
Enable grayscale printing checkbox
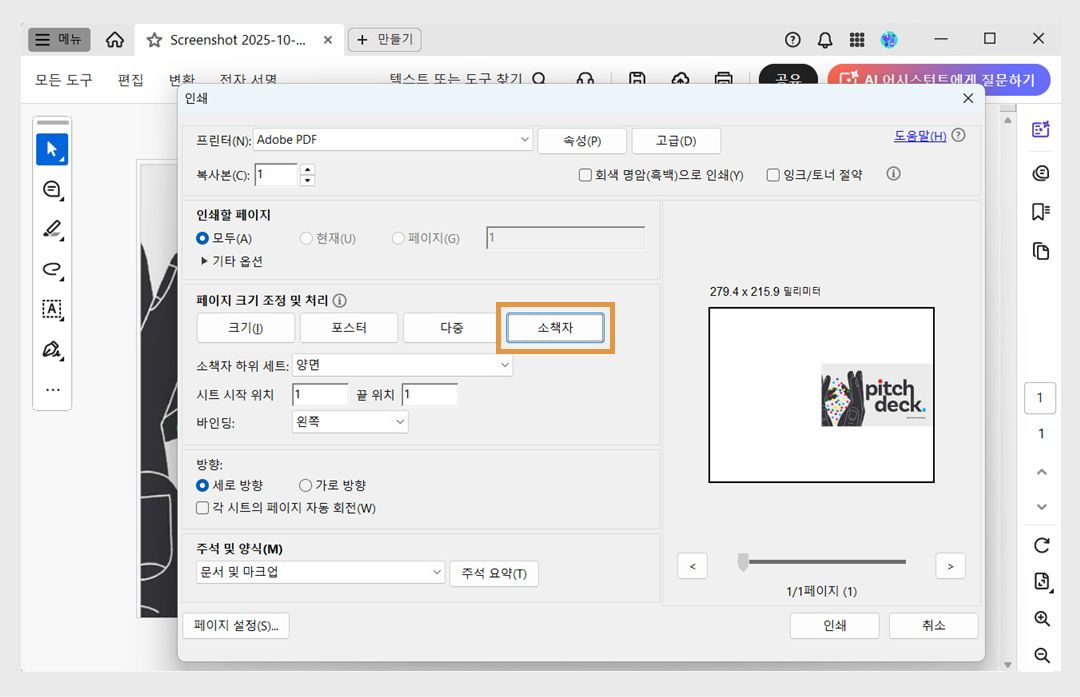(x=584, y=174)
